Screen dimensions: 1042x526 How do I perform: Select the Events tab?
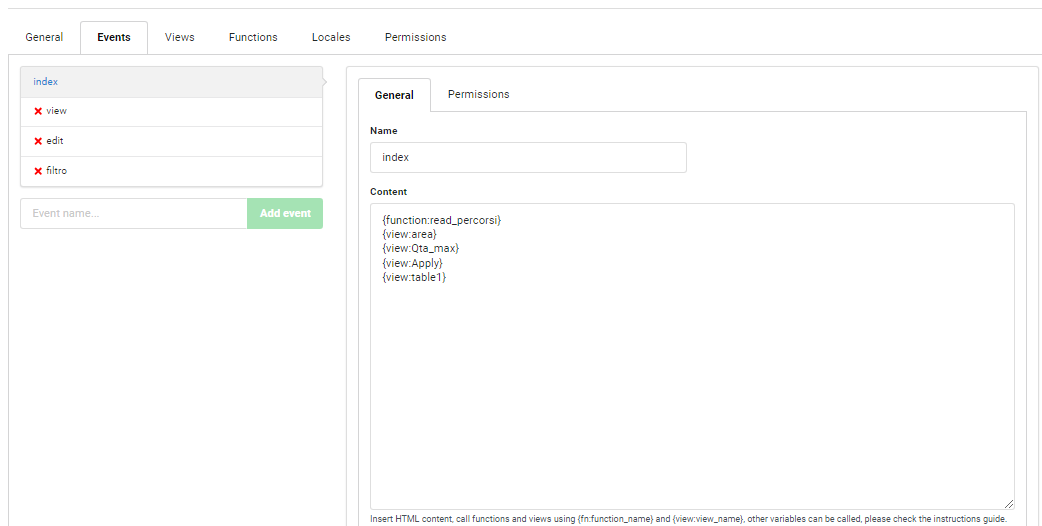pos(114,37)
